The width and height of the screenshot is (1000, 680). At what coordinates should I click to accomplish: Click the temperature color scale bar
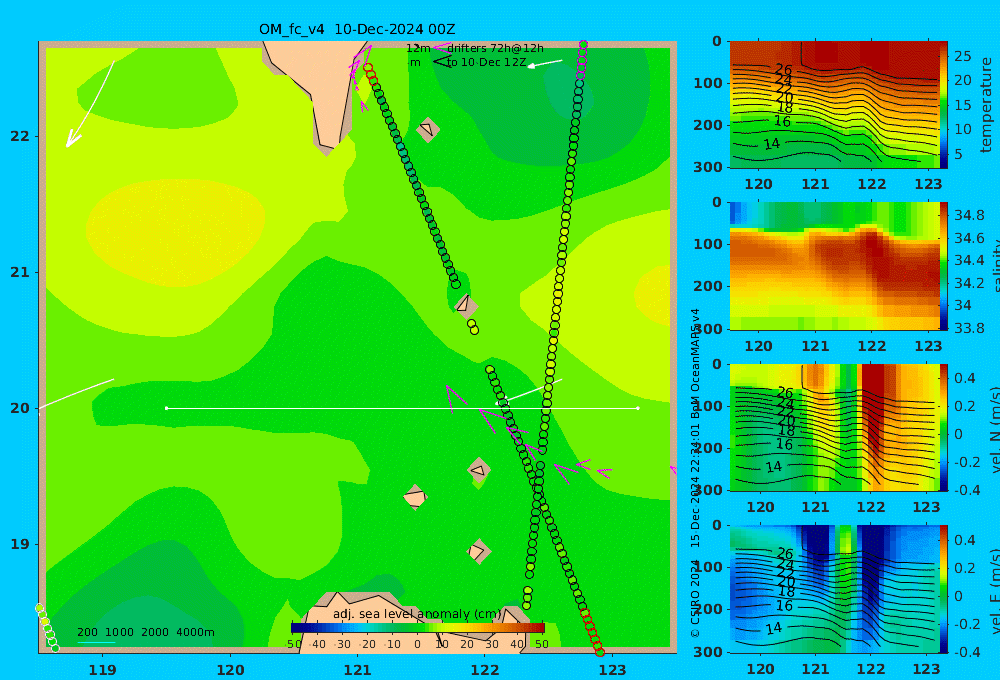944,105
